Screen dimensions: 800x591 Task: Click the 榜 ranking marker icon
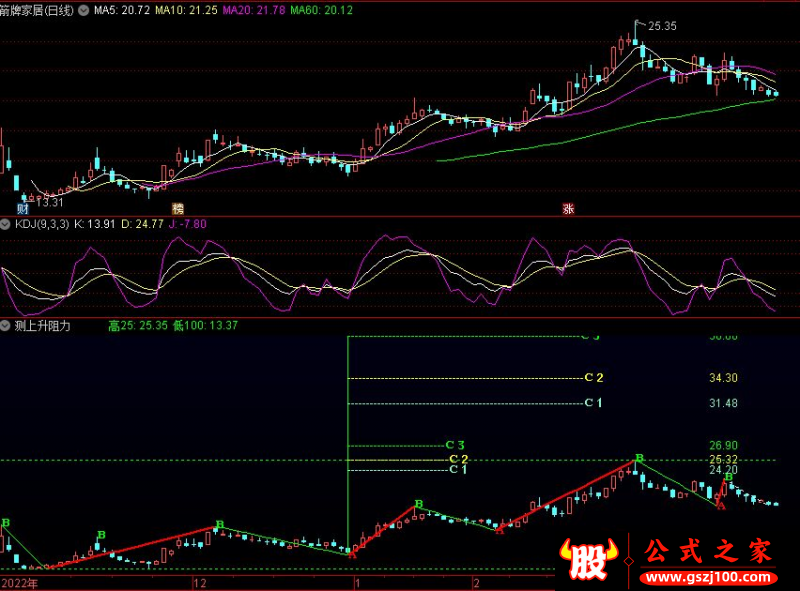pos(178,209)
